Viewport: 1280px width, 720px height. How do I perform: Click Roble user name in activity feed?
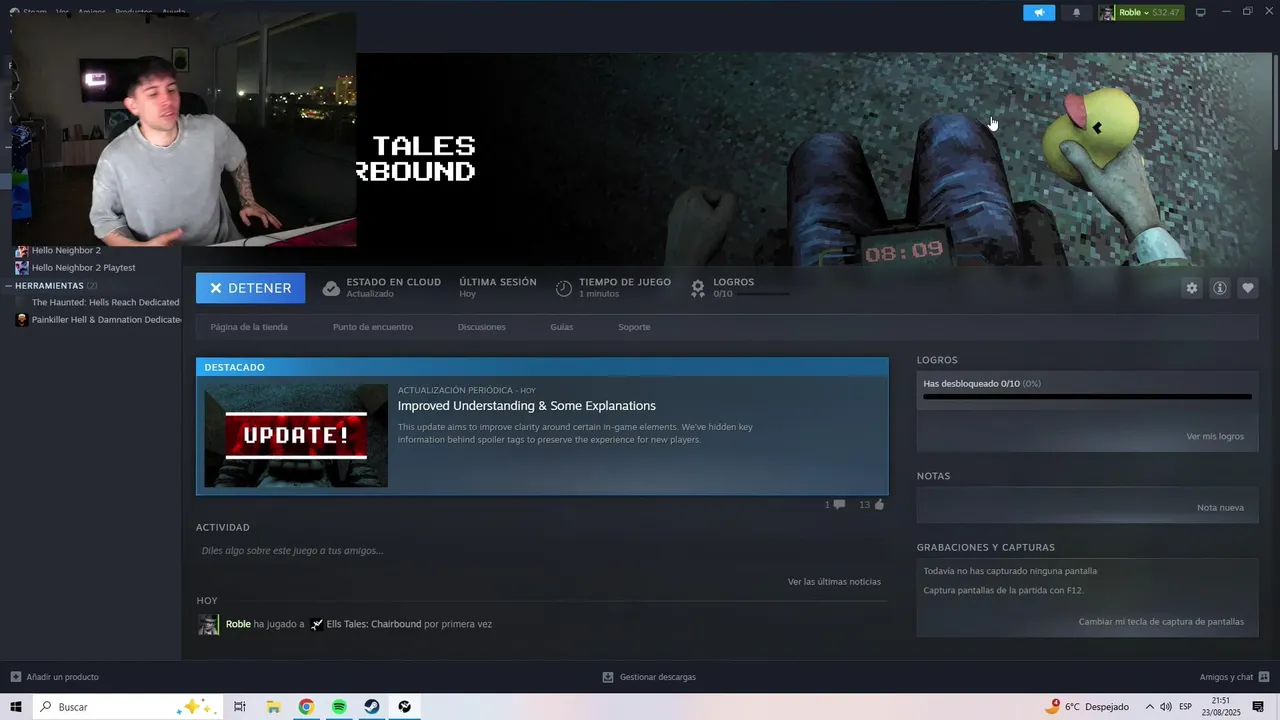pos(238,624)
